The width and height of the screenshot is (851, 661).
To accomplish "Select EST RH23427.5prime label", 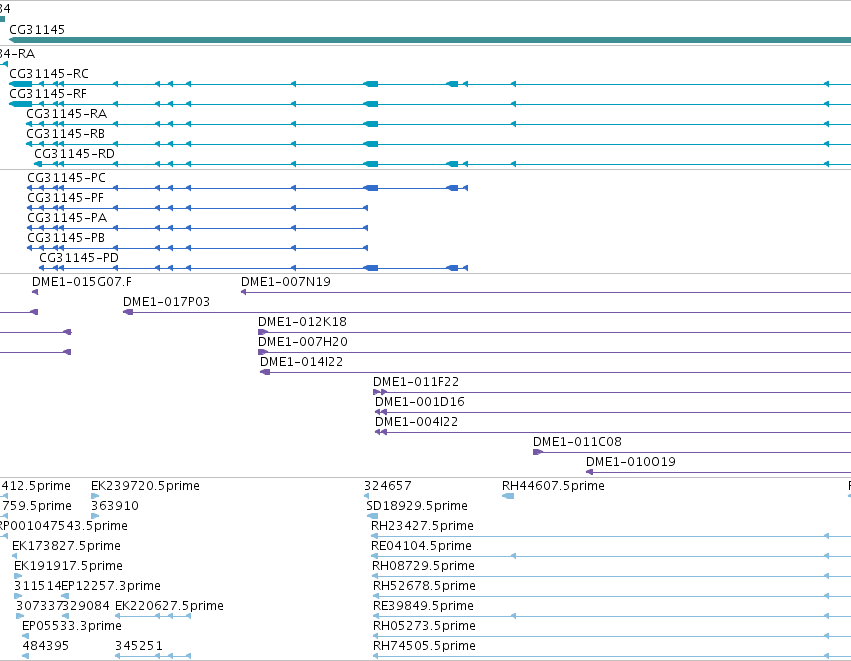I will coord(422,526).
